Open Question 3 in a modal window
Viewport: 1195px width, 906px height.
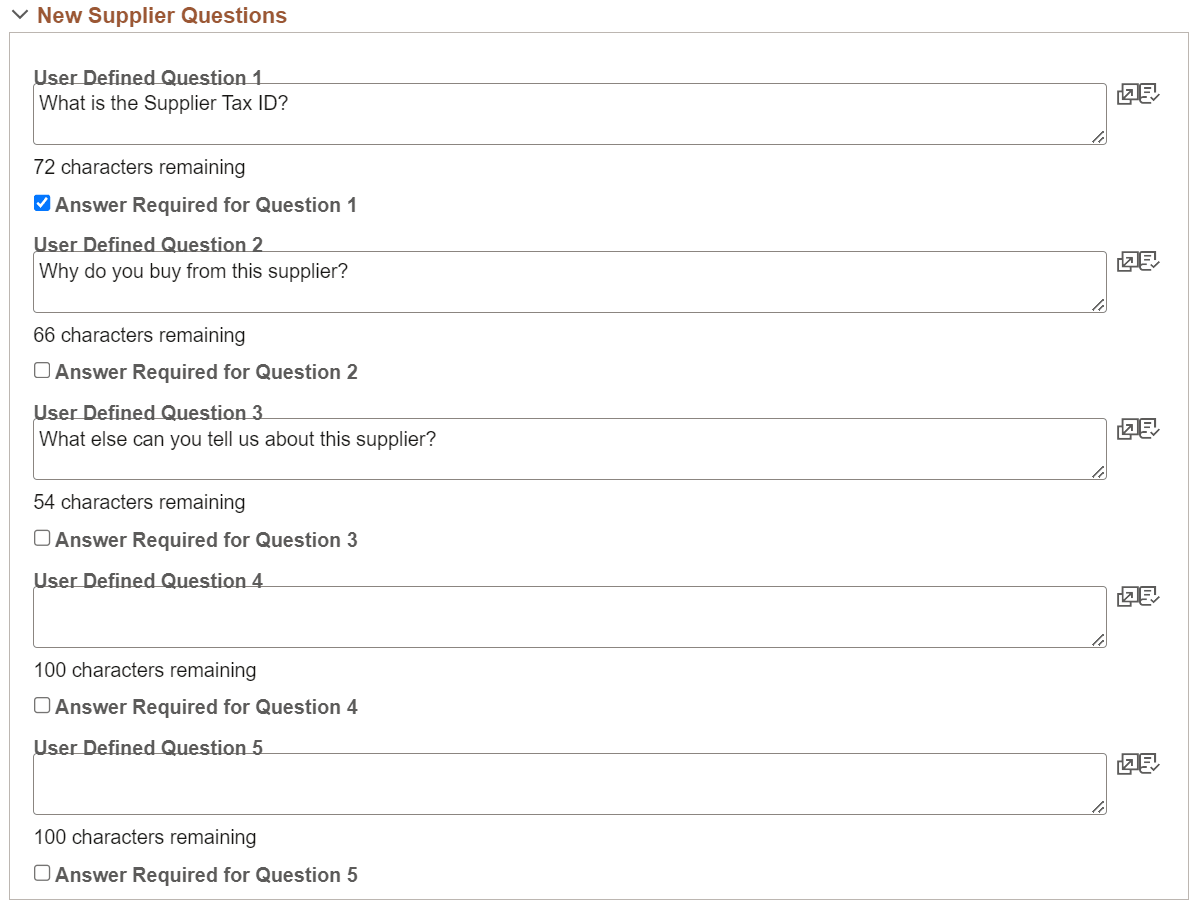(1128, 428)
